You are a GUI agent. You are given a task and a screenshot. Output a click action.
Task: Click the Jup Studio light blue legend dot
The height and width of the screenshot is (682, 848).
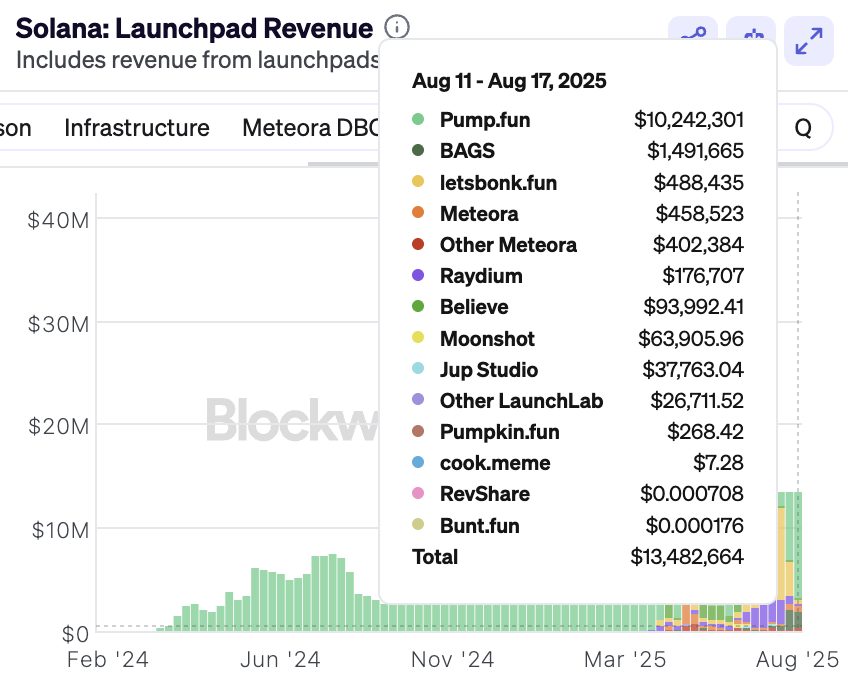coord(418,369)
